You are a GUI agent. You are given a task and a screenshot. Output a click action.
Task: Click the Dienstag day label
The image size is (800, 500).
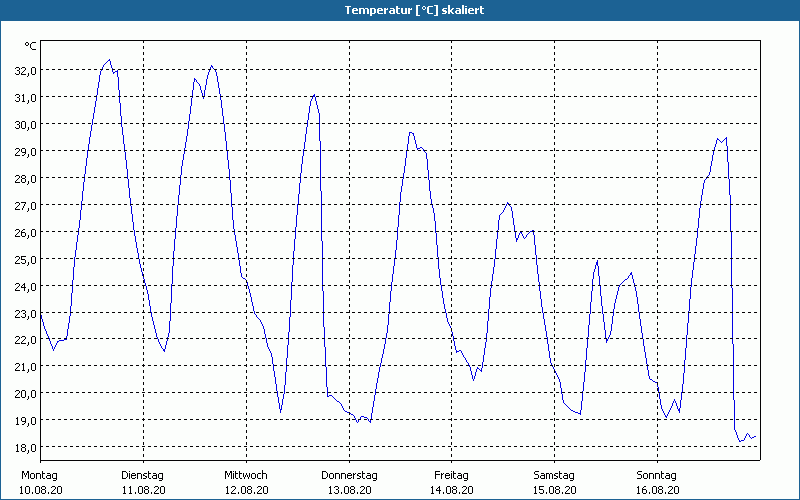click(142, 476)
